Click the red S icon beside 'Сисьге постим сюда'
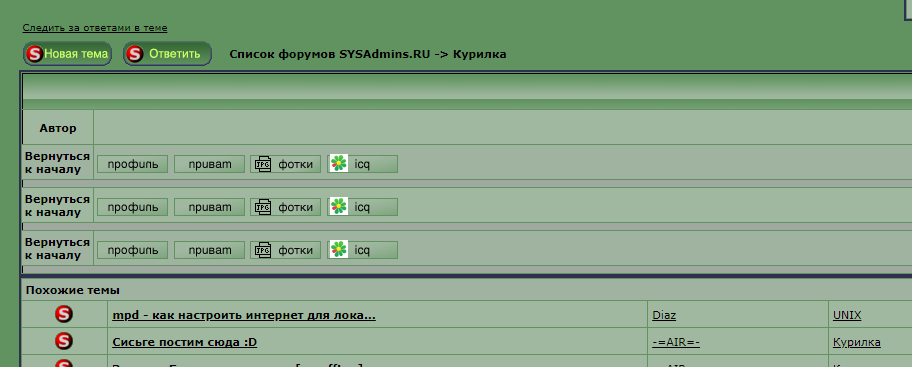 [64, 341]
